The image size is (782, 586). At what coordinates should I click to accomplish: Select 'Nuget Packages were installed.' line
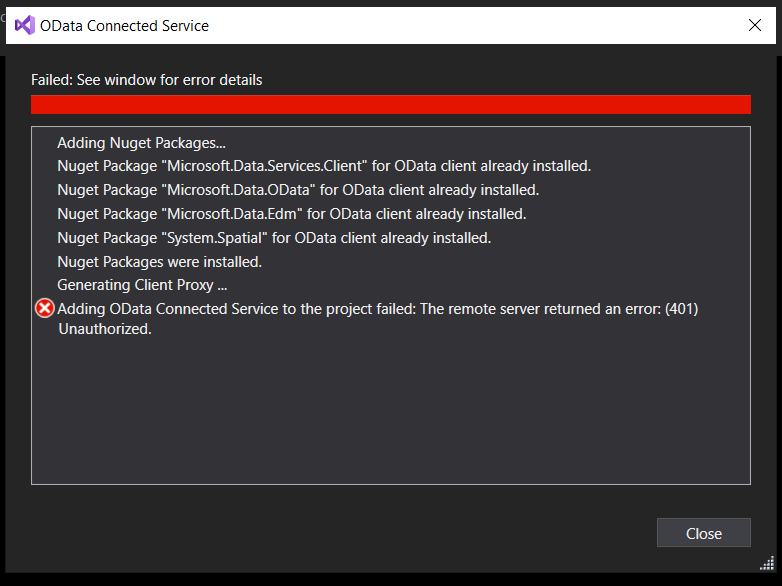click(x=160, y=262)
